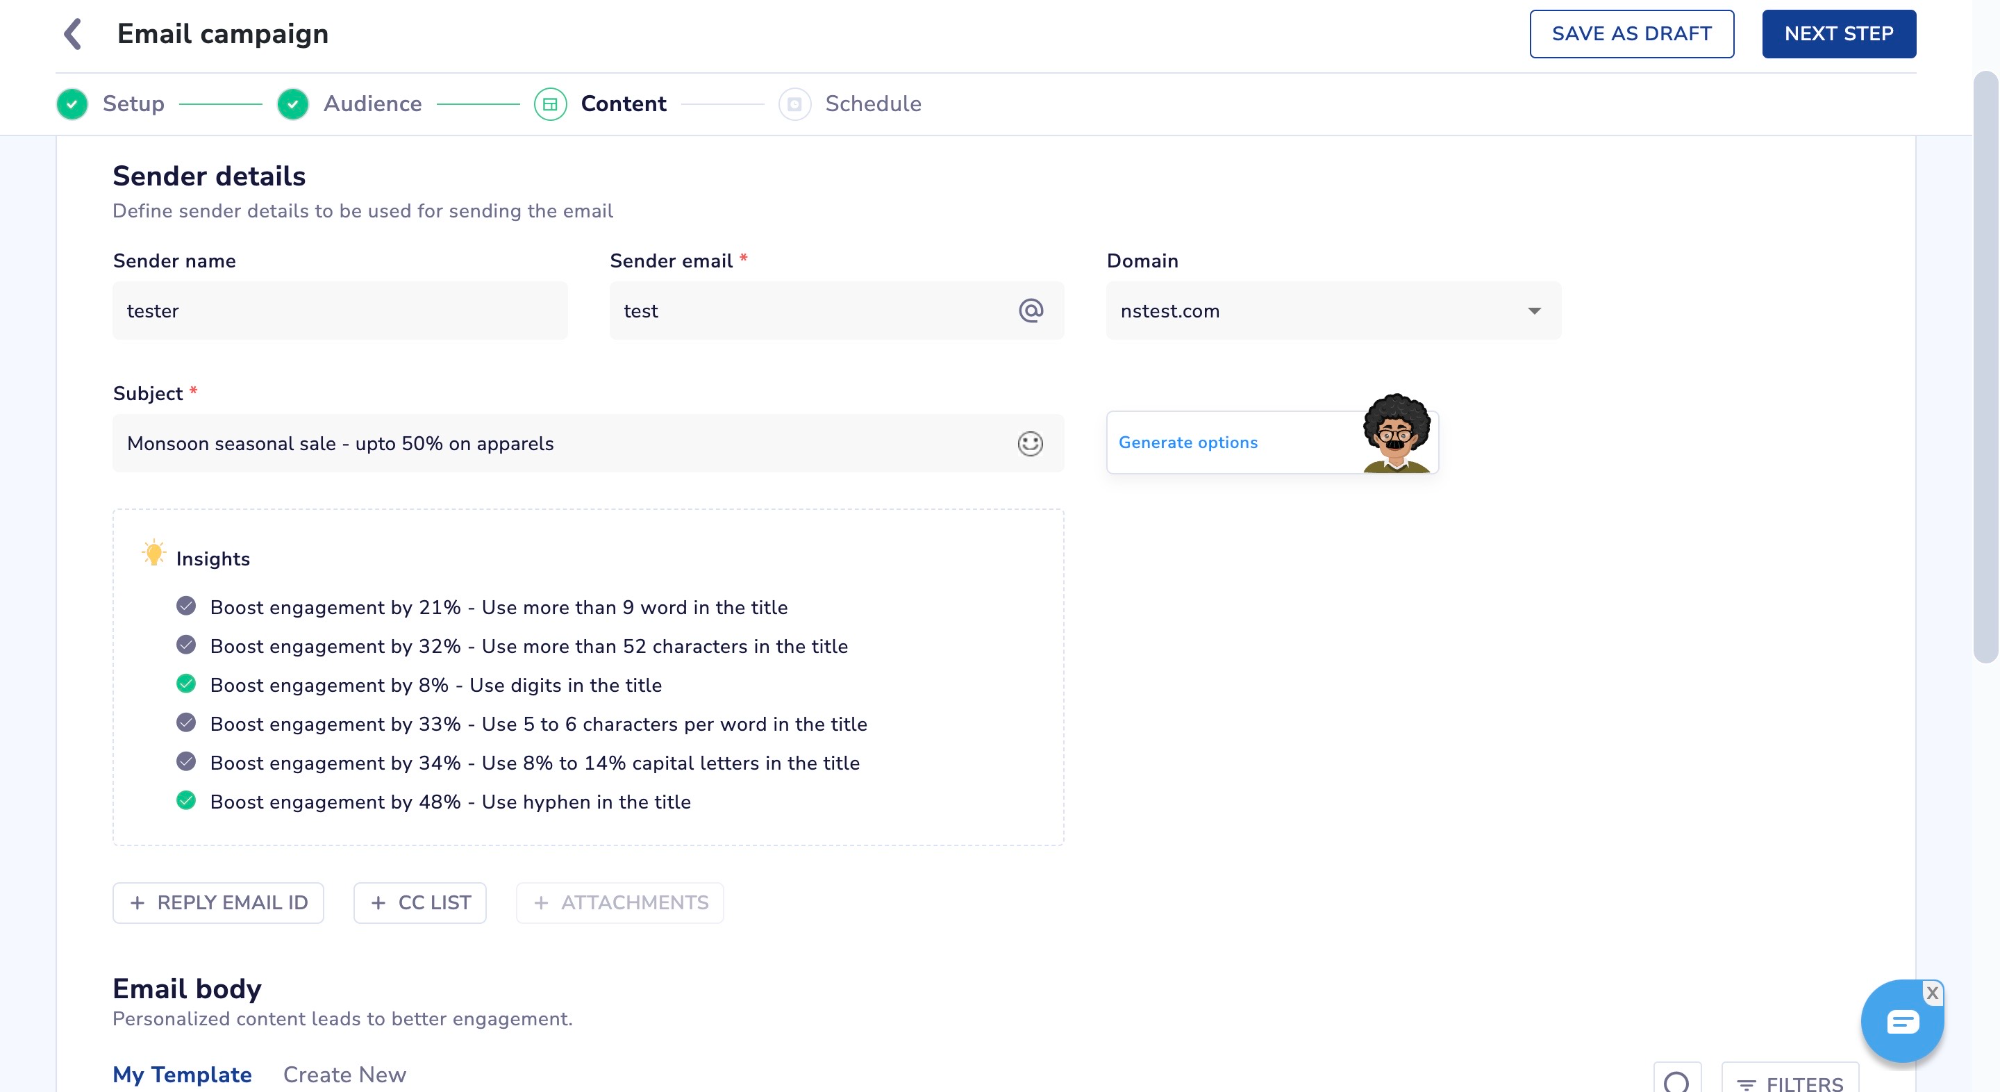Click Generate options link
Viewport: 2000px width, 1092px height.
1188,442
